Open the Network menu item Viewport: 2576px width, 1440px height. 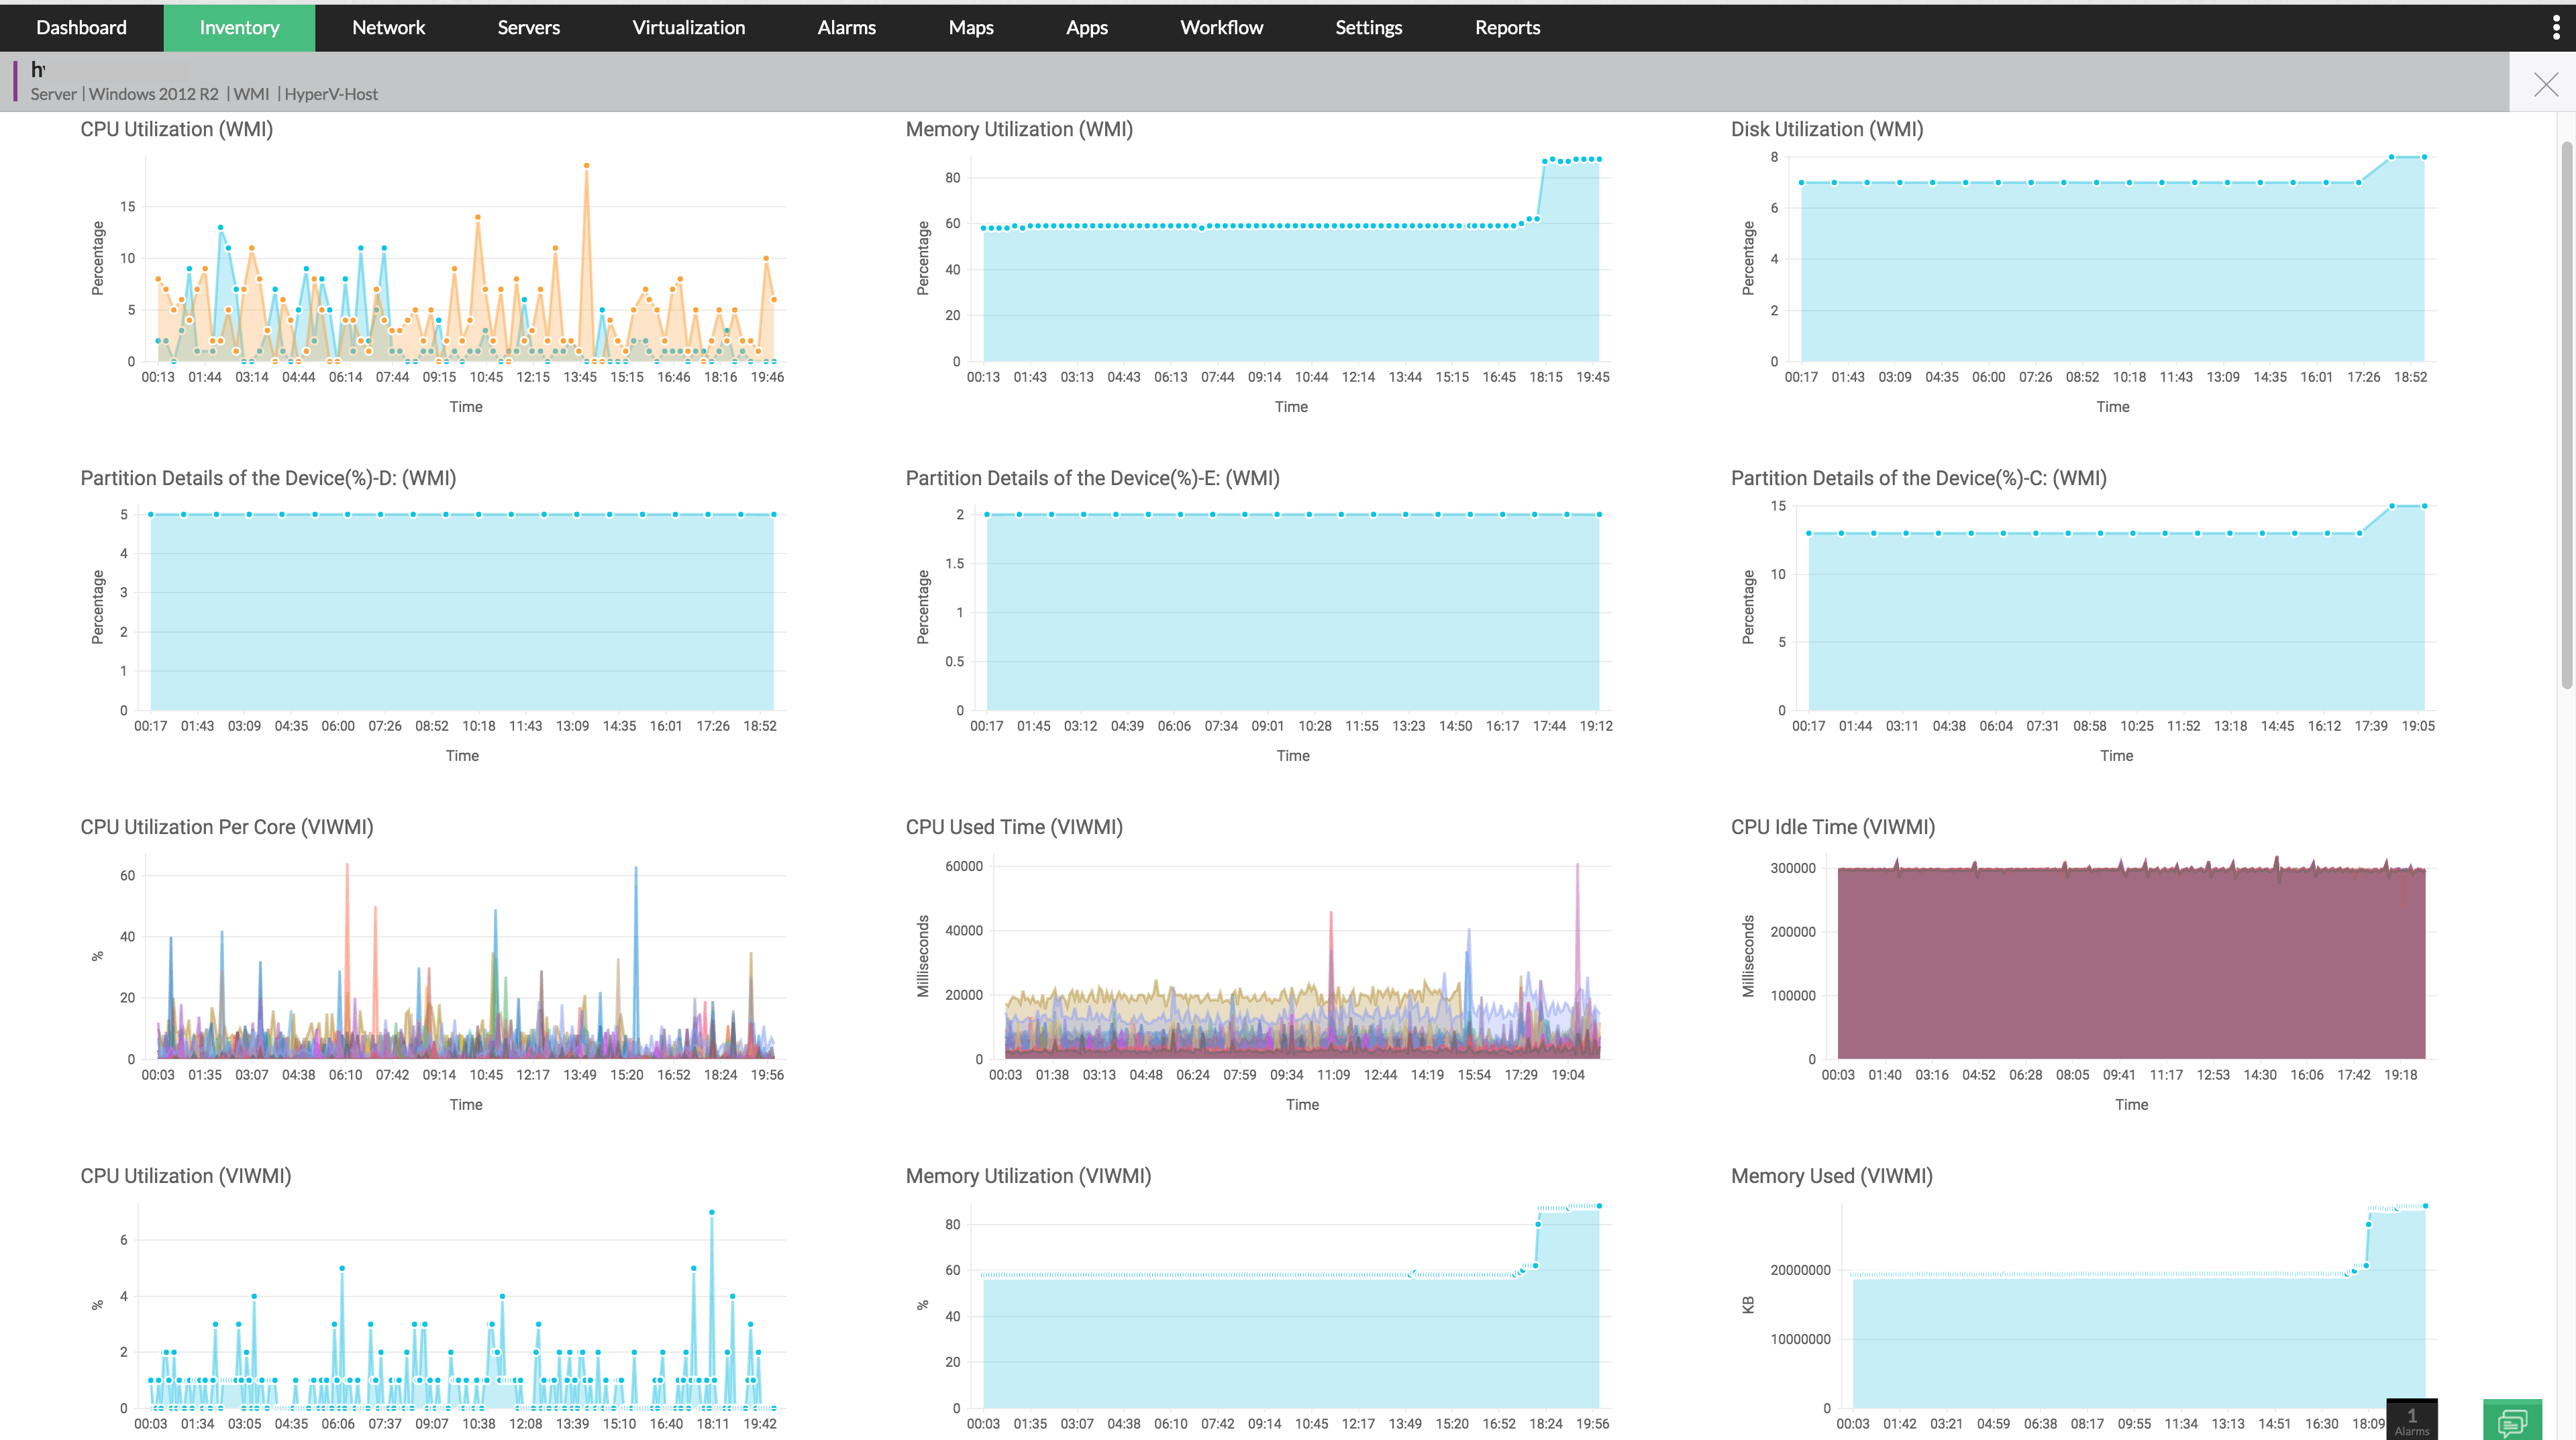click(x=387, y=27)
